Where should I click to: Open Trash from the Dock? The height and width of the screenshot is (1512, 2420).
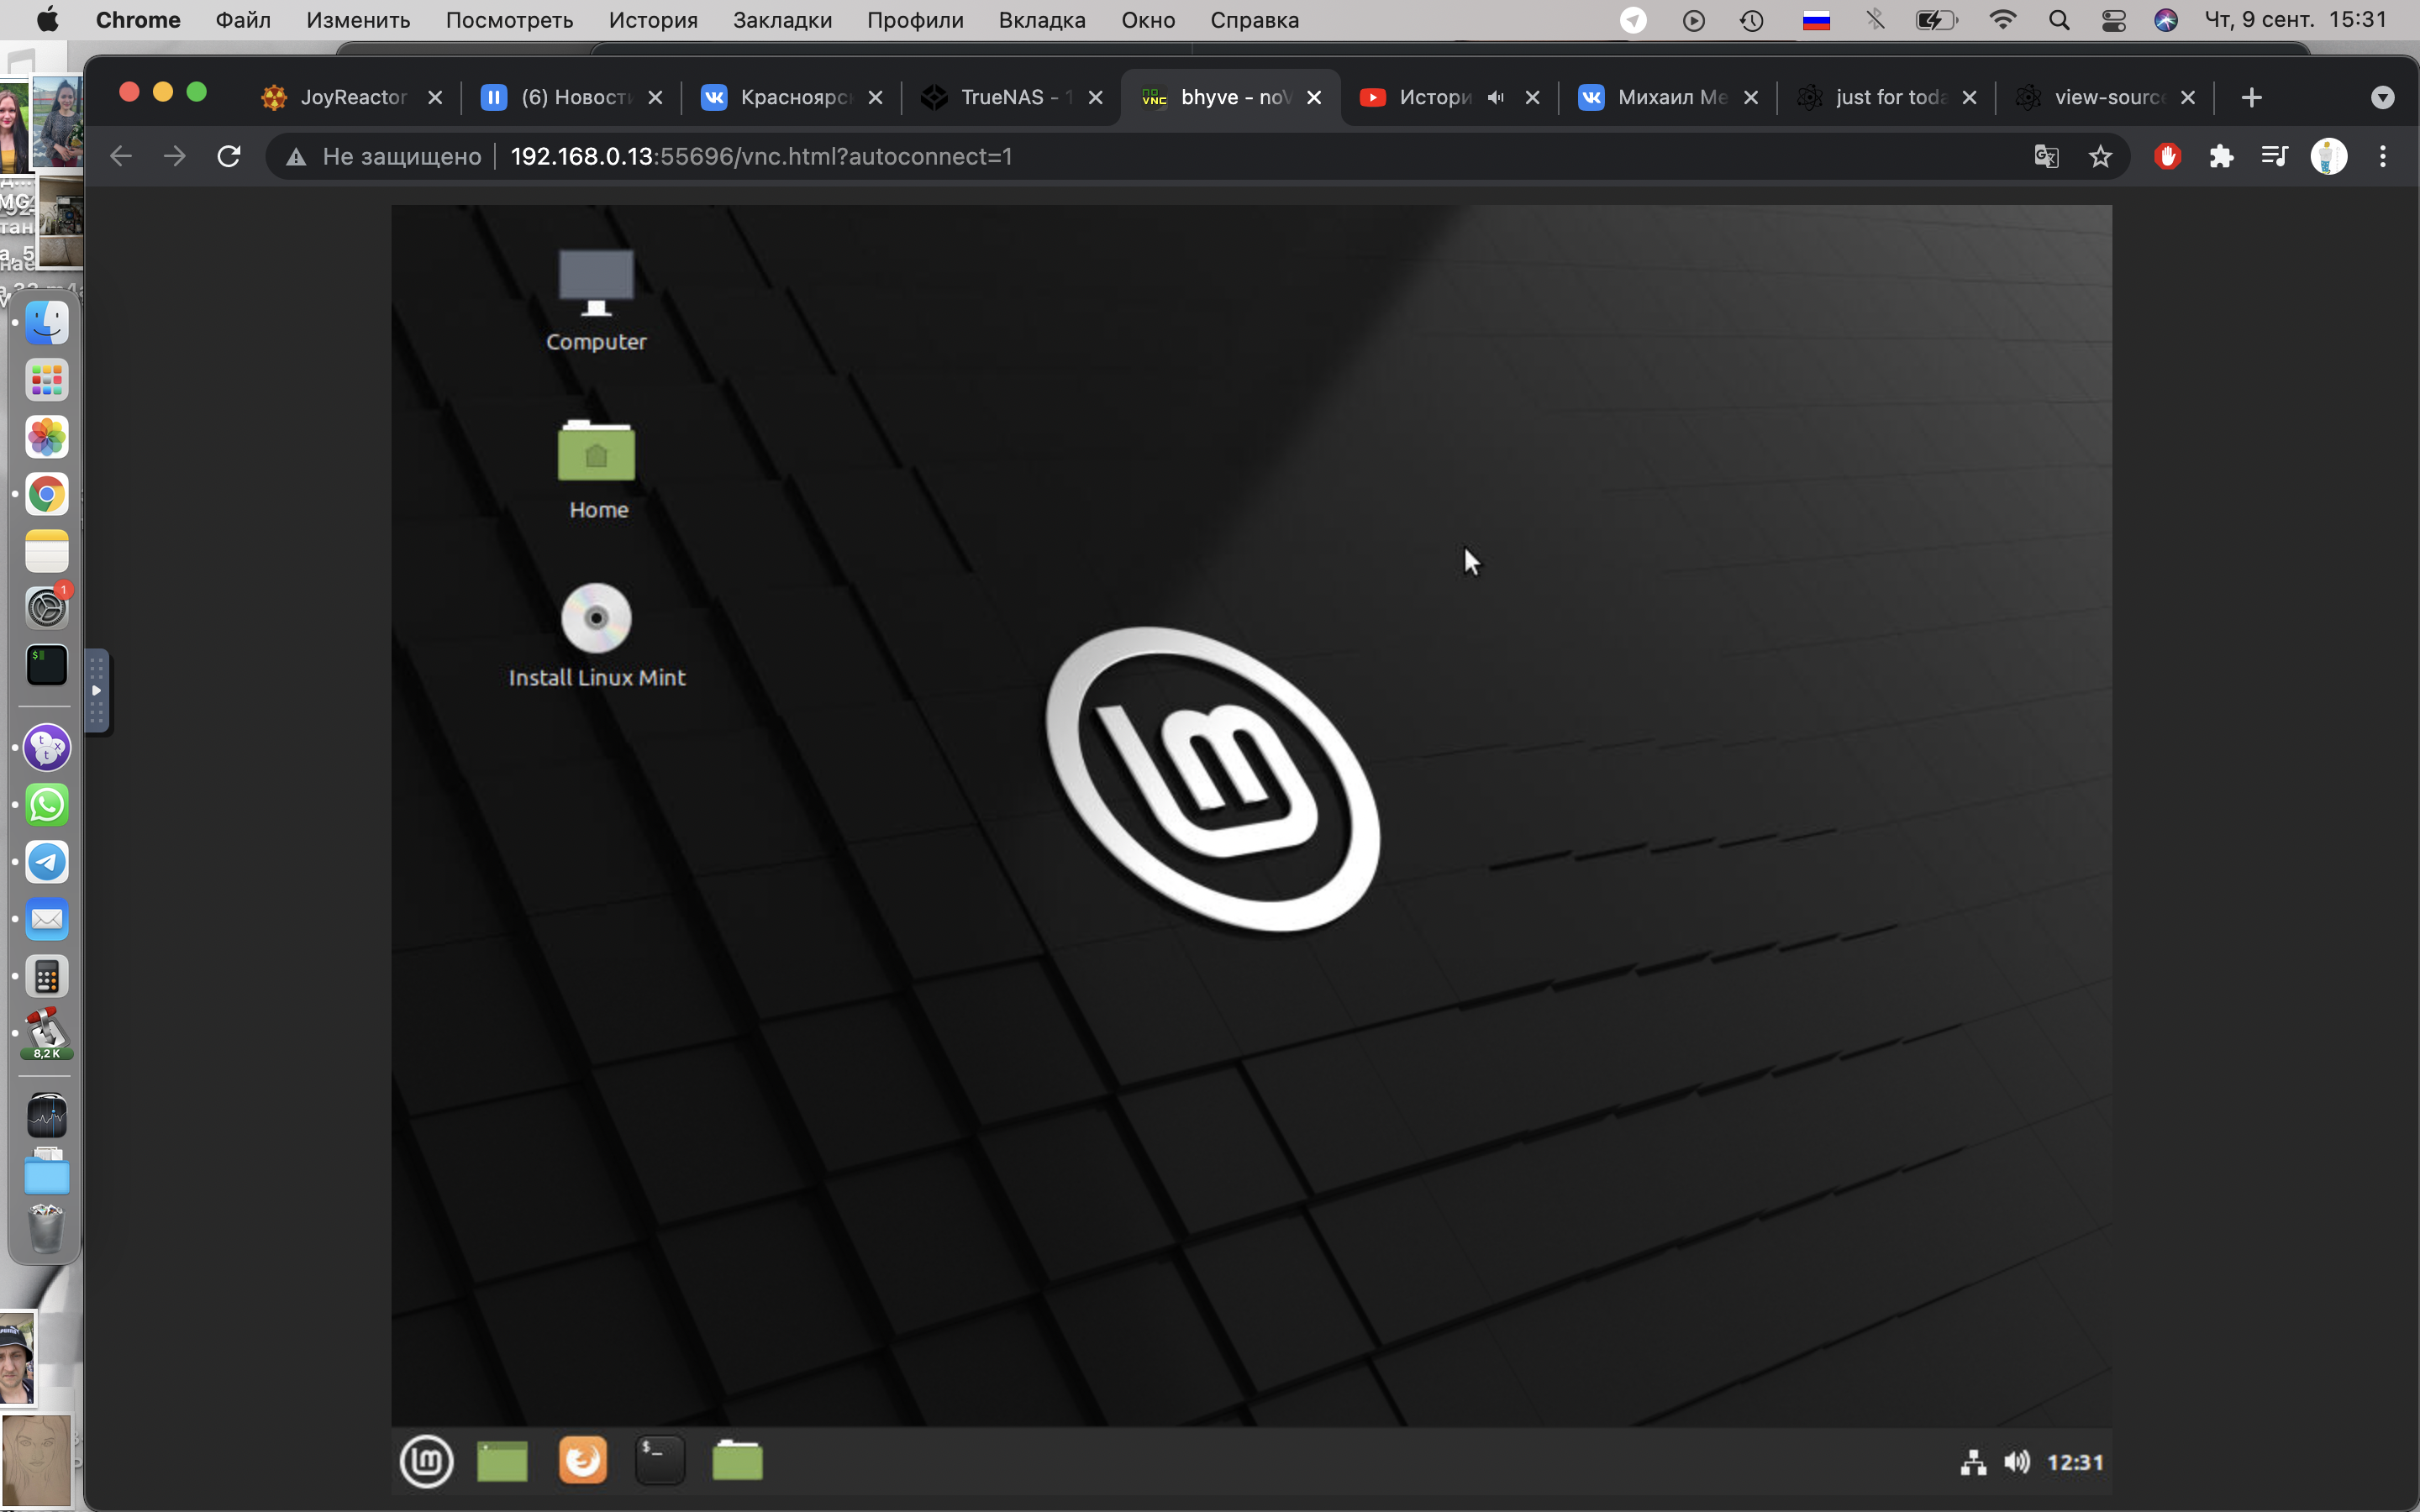(47, 1229)
